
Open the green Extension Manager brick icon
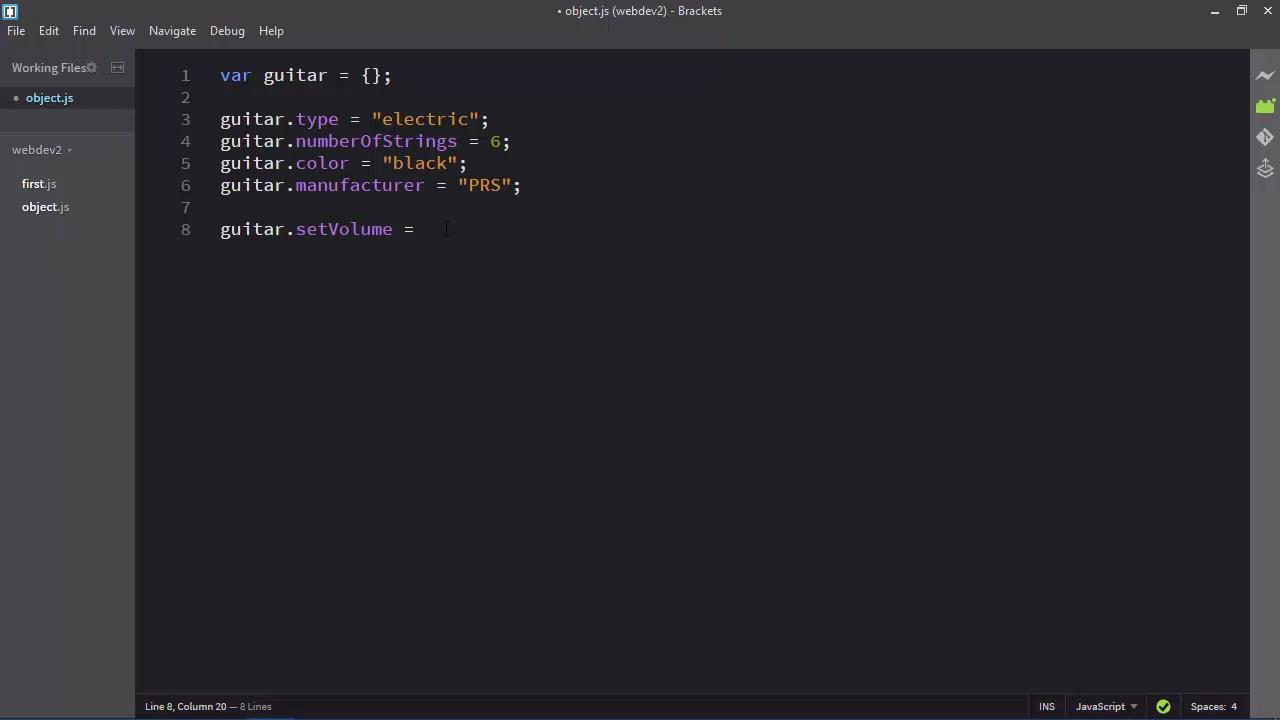tap(1265, 106)
